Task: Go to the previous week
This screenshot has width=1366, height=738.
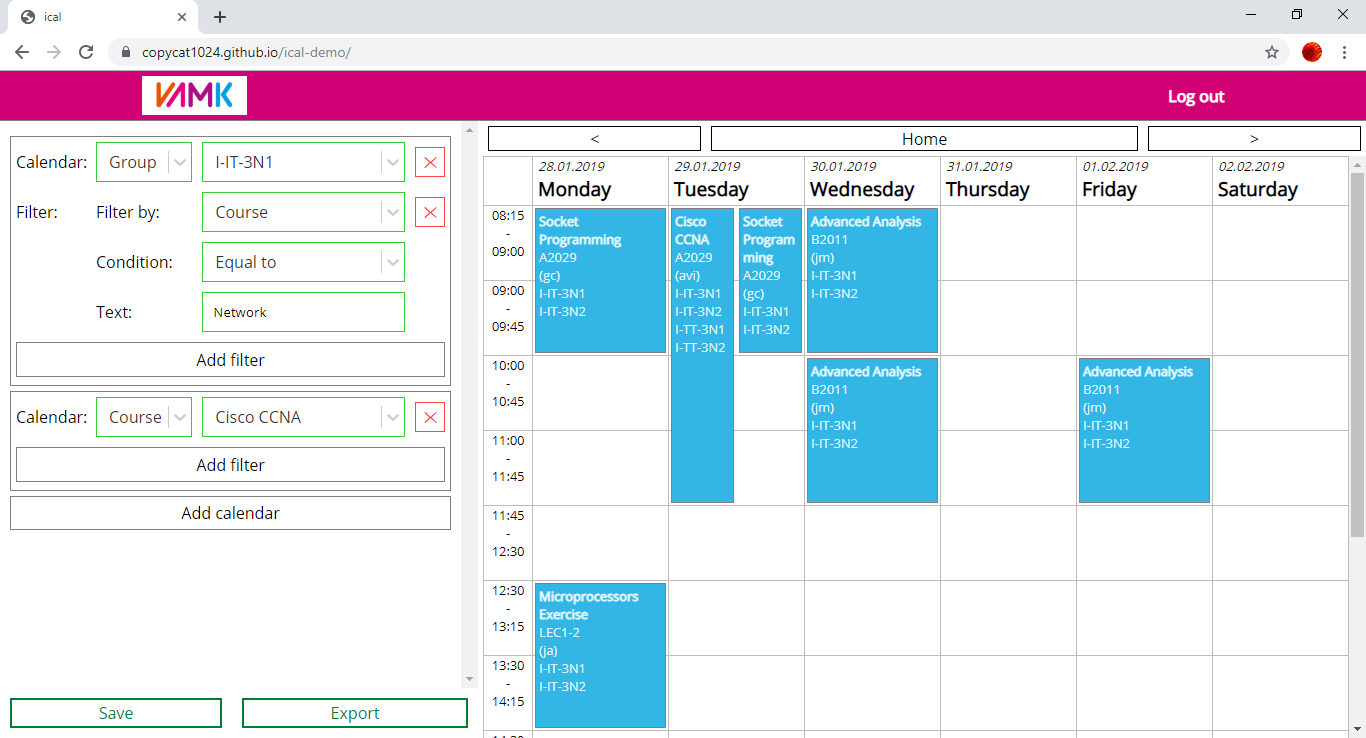Action: (595, 139)
